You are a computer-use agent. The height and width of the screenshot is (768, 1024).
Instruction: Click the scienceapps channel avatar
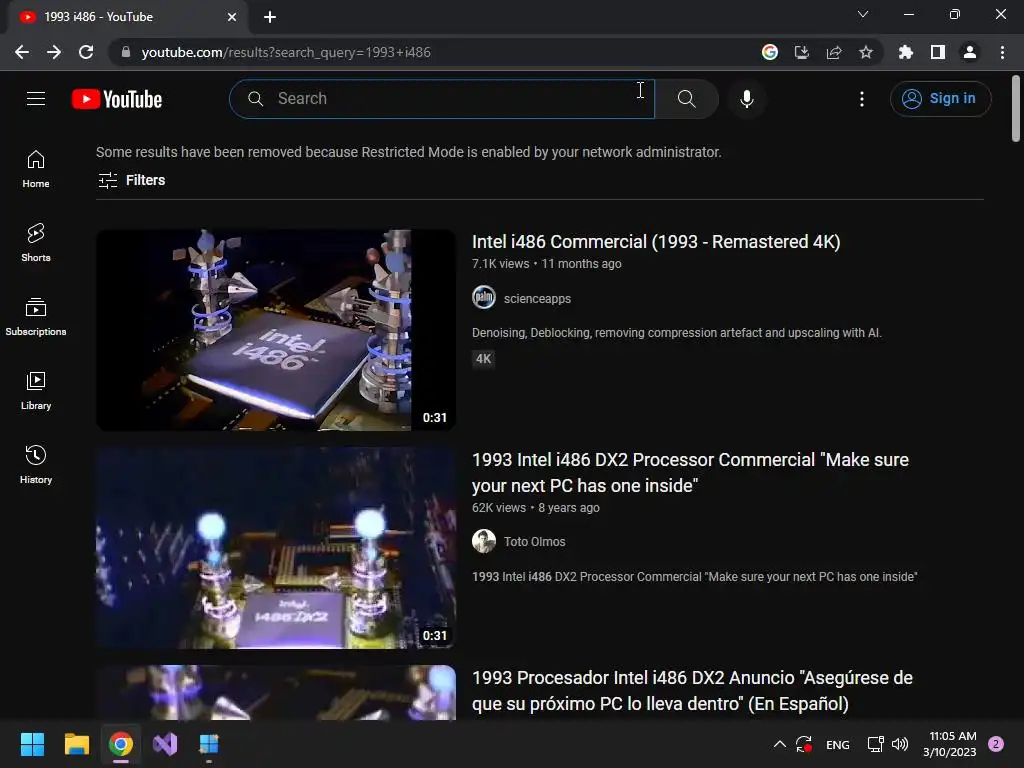[484, 298]
